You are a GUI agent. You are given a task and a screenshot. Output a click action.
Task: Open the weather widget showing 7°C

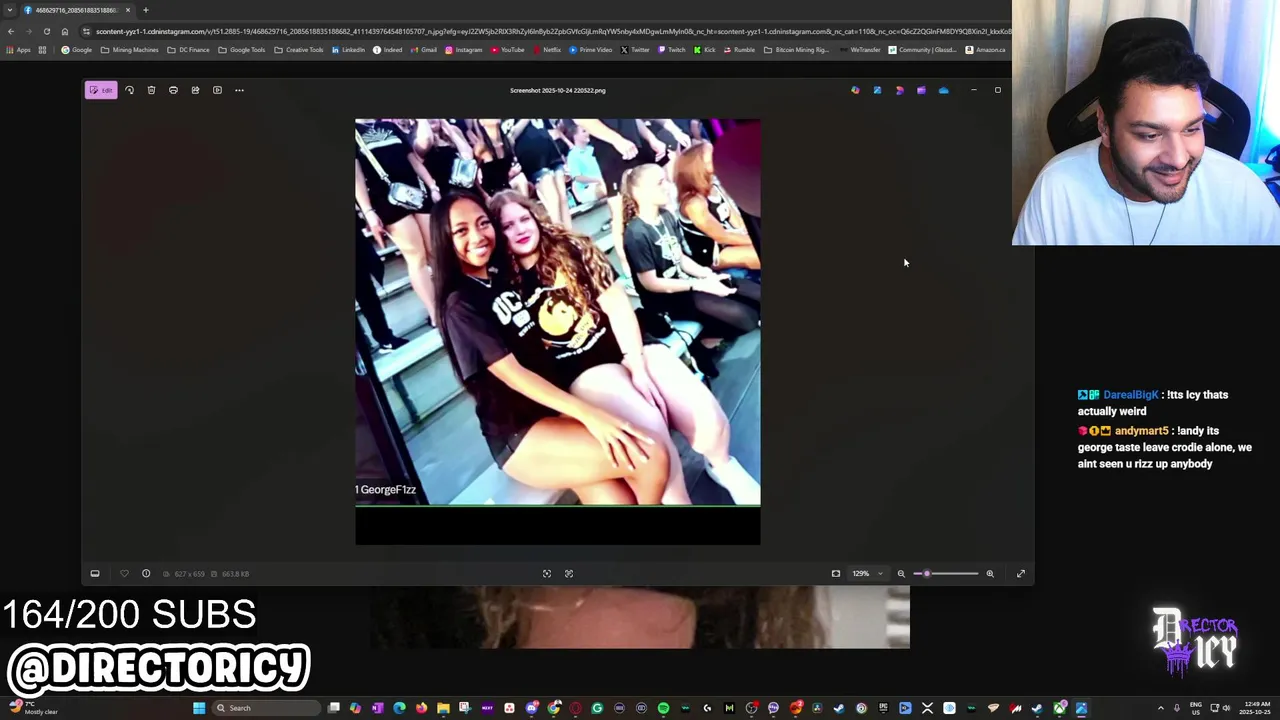click(32, 708)
